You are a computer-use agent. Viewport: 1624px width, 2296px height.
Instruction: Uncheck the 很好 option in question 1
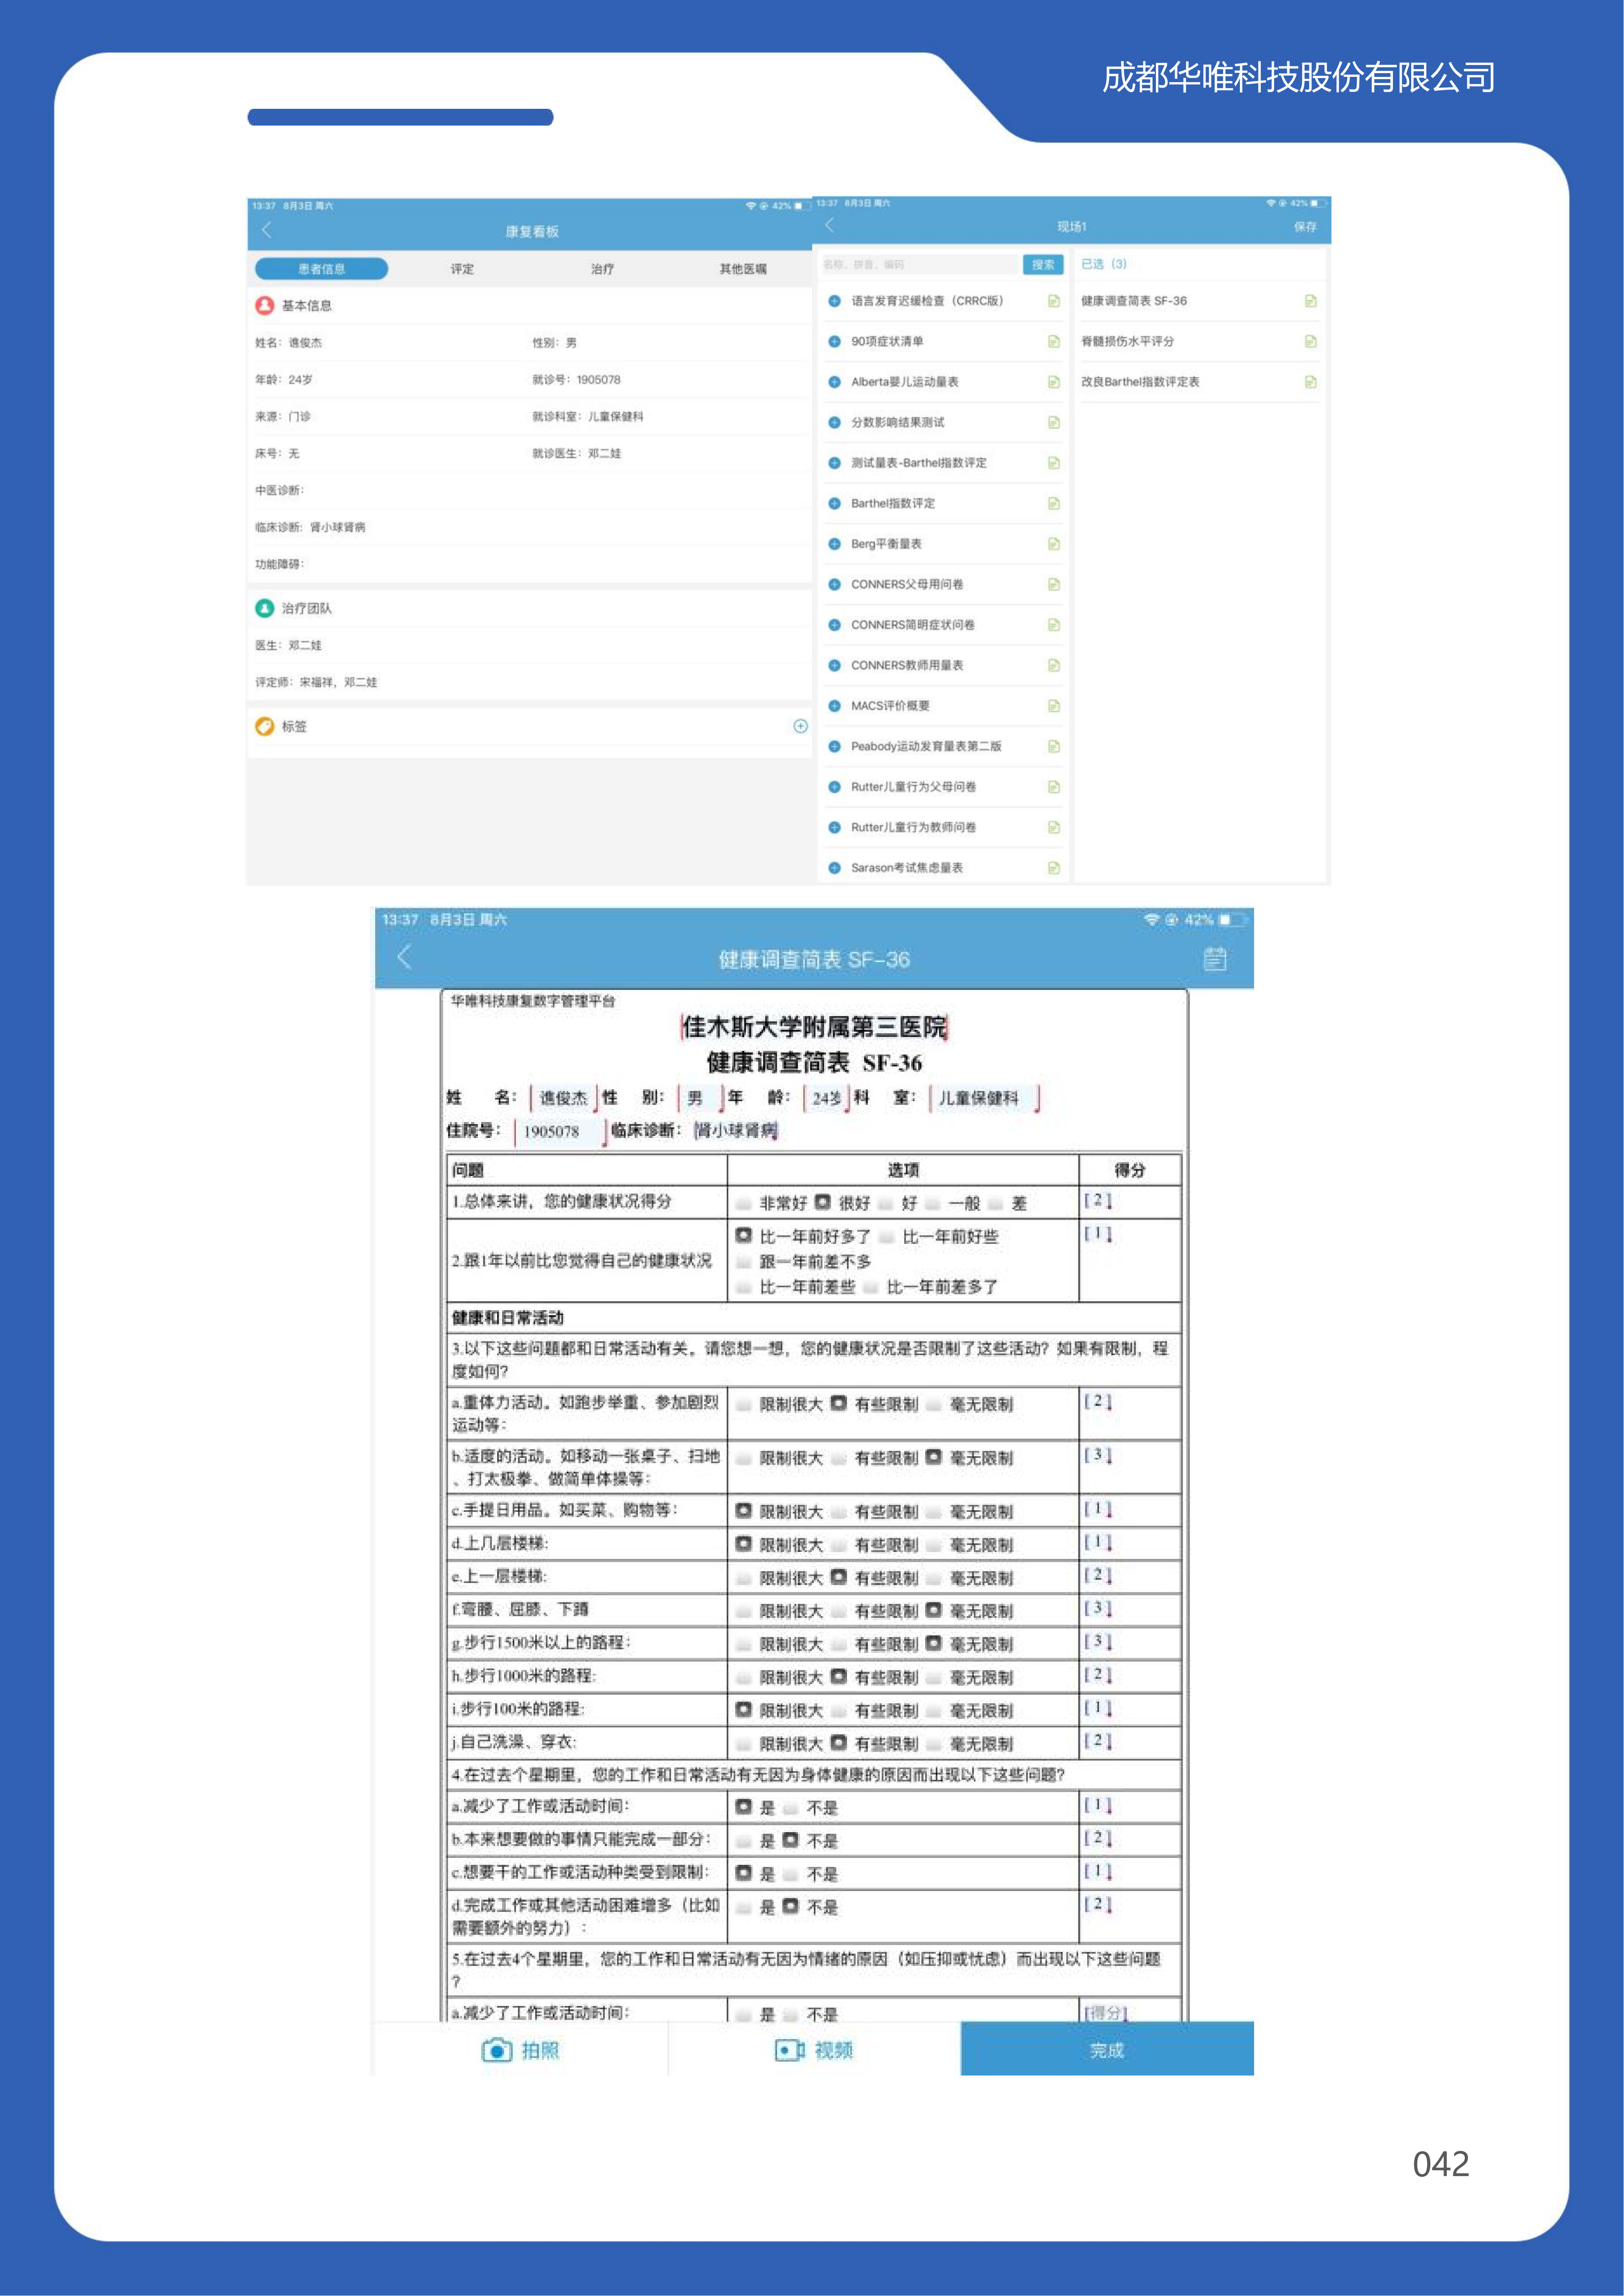pos(822,1202)
